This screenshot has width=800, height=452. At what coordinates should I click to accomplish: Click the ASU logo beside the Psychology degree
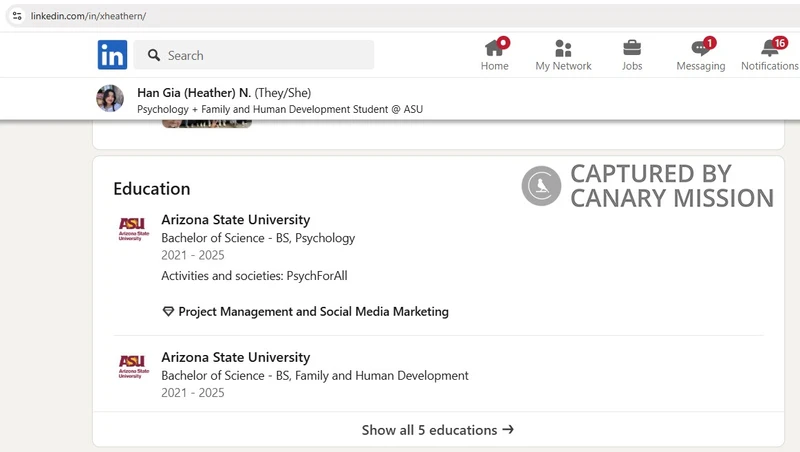point(134,229)
